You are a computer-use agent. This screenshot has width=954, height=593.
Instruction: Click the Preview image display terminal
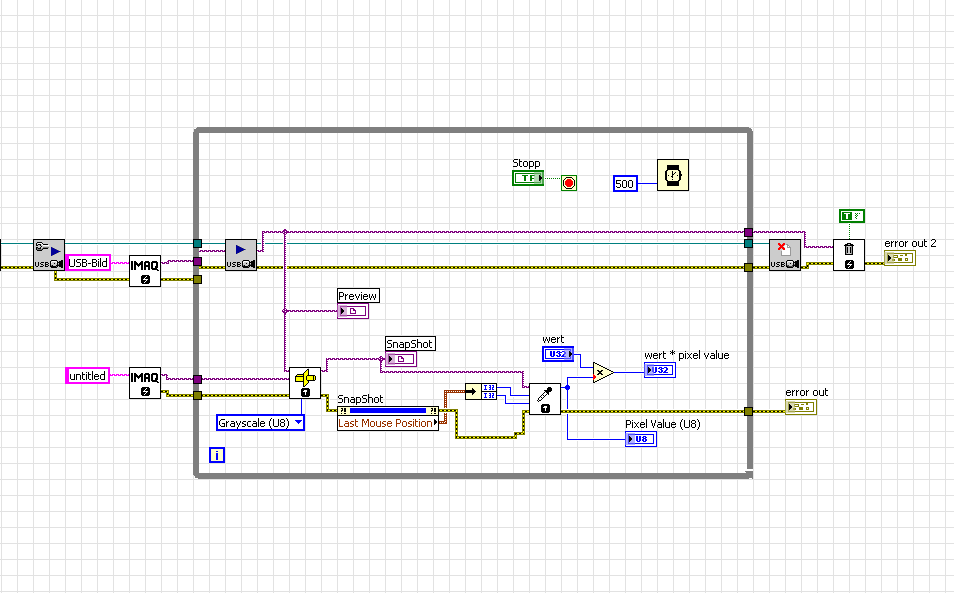click(353, 311)
